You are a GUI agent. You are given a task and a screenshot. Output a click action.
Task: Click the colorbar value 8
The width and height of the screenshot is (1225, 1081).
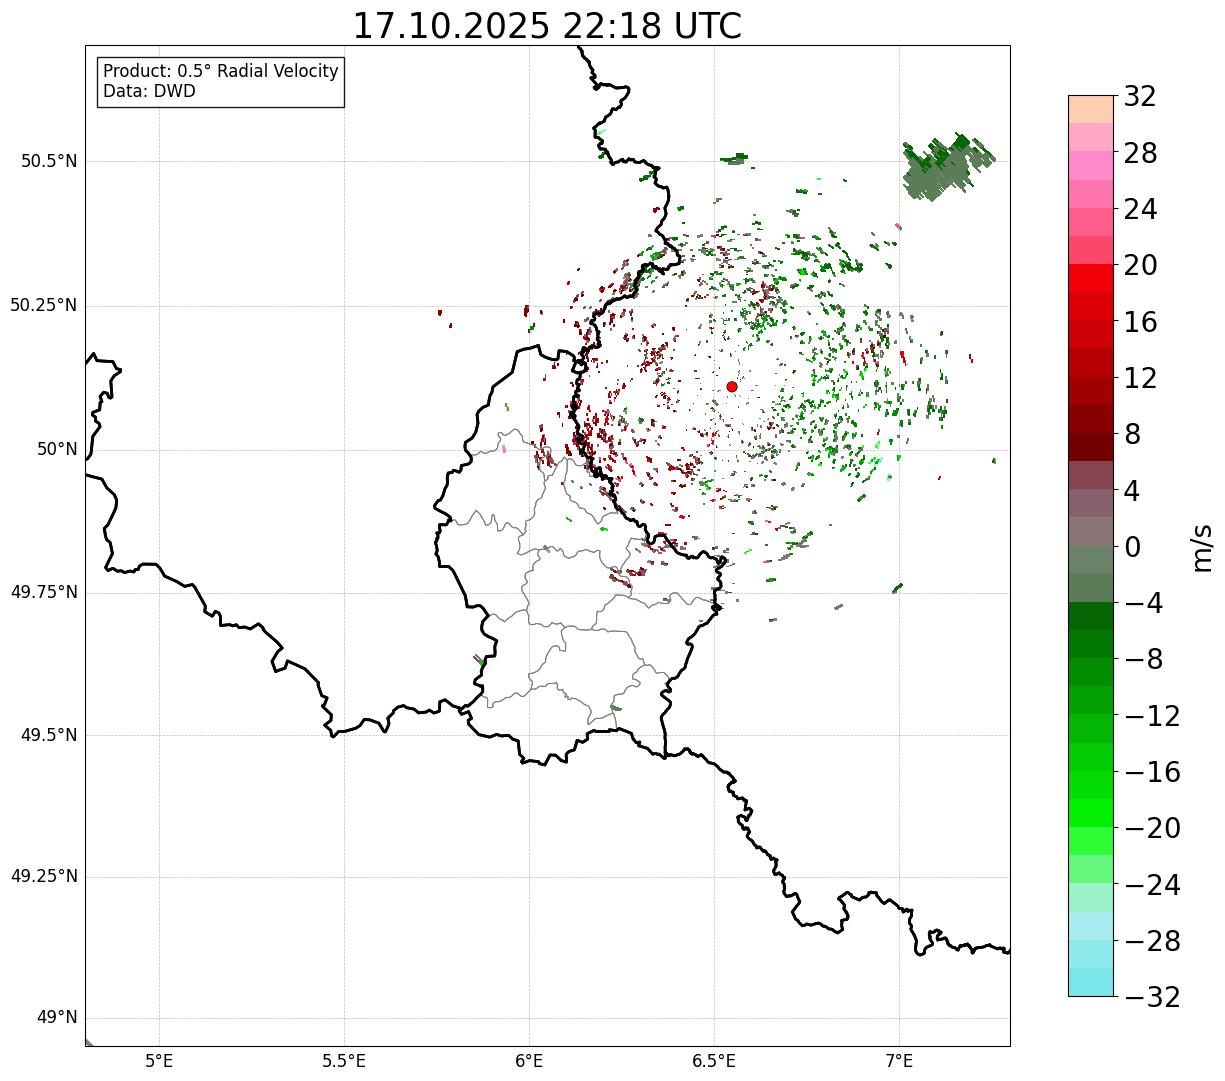(x=1132, y=434)
